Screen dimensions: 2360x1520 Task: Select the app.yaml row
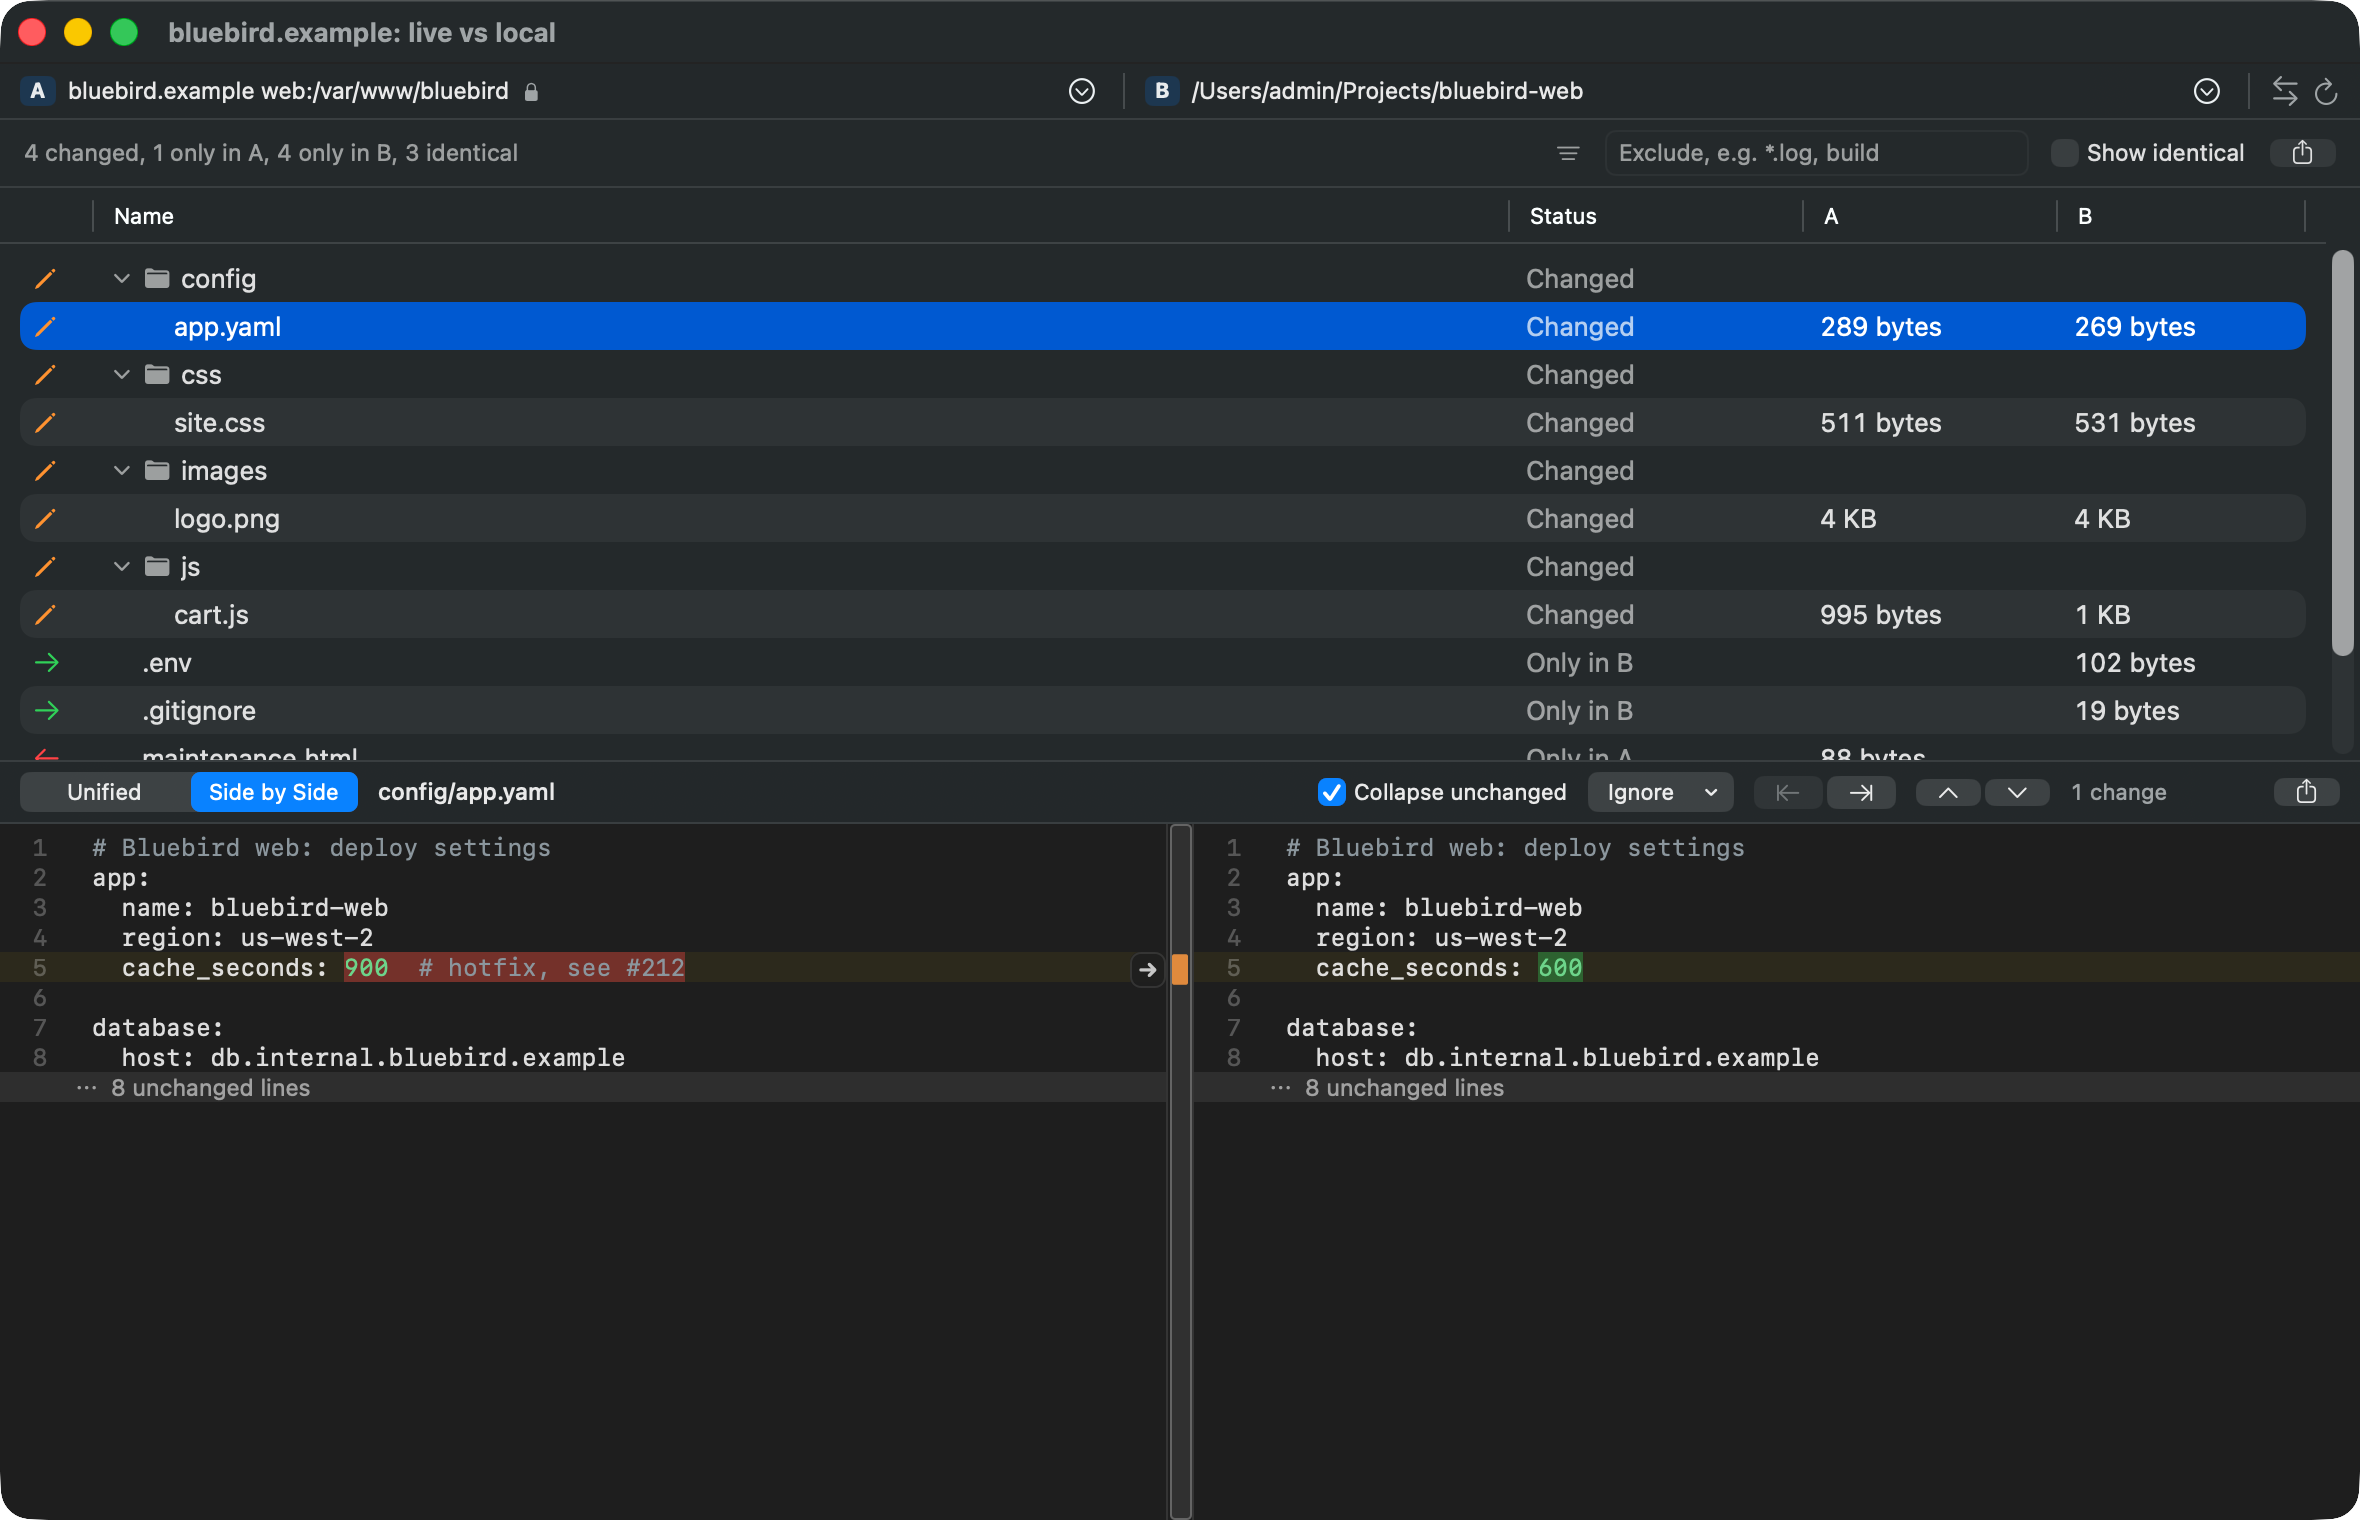tap(1163, 327)
